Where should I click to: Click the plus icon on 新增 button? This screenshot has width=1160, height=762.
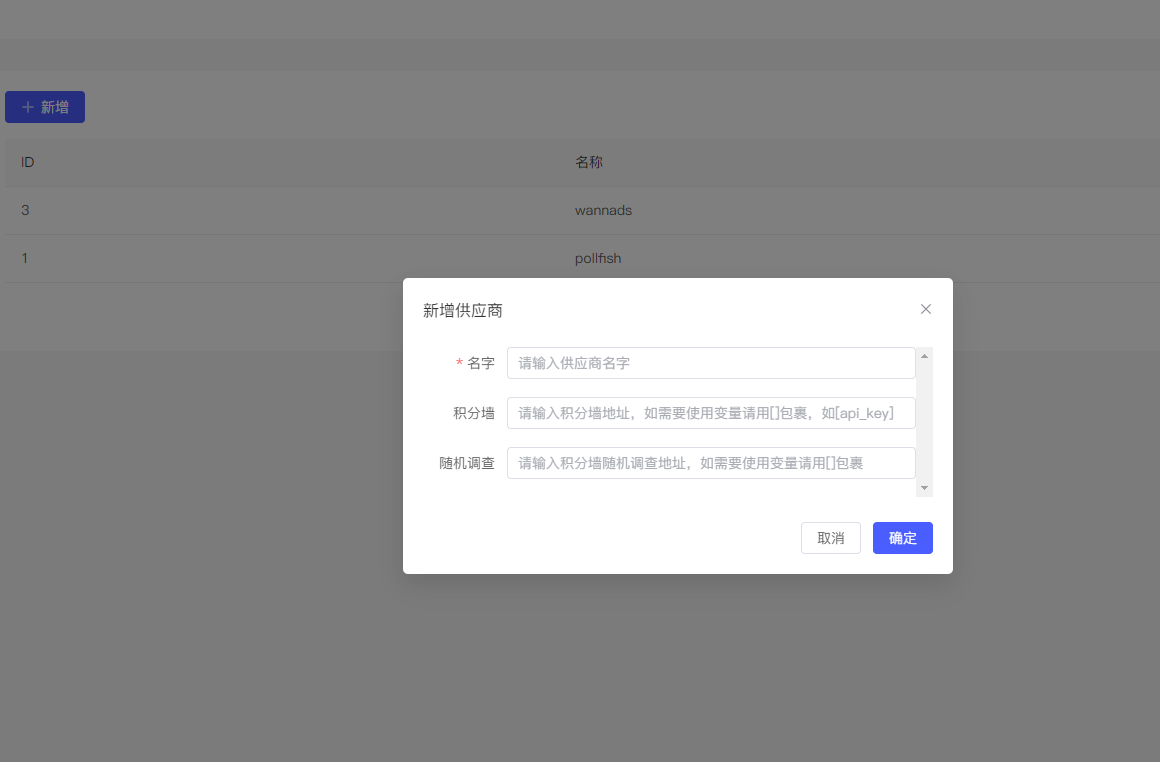pos(28,107)
